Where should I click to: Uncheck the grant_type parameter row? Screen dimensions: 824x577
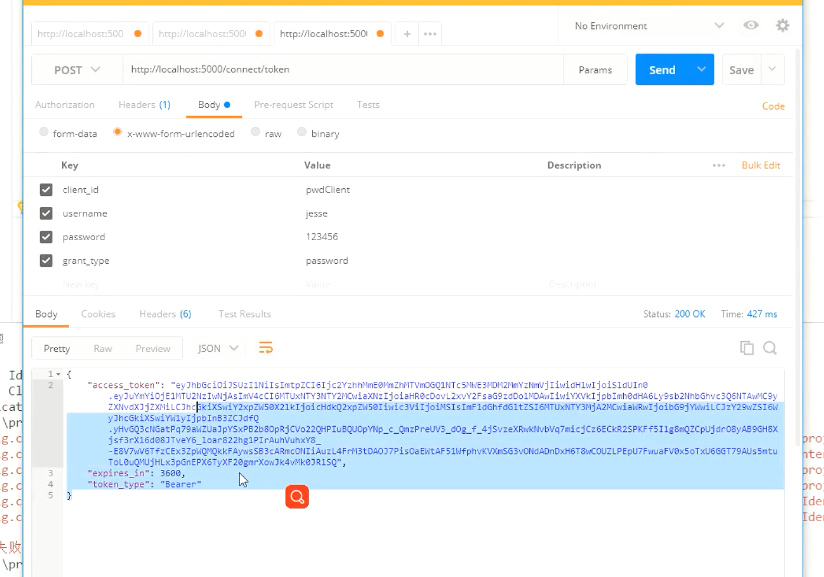pyautogui.click(x=46, y=261)
